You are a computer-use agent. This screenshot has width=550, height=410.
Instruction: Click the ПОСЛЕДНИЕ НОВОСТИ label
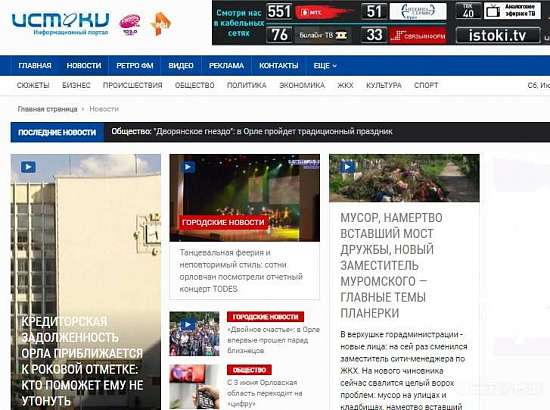point(57,132)
